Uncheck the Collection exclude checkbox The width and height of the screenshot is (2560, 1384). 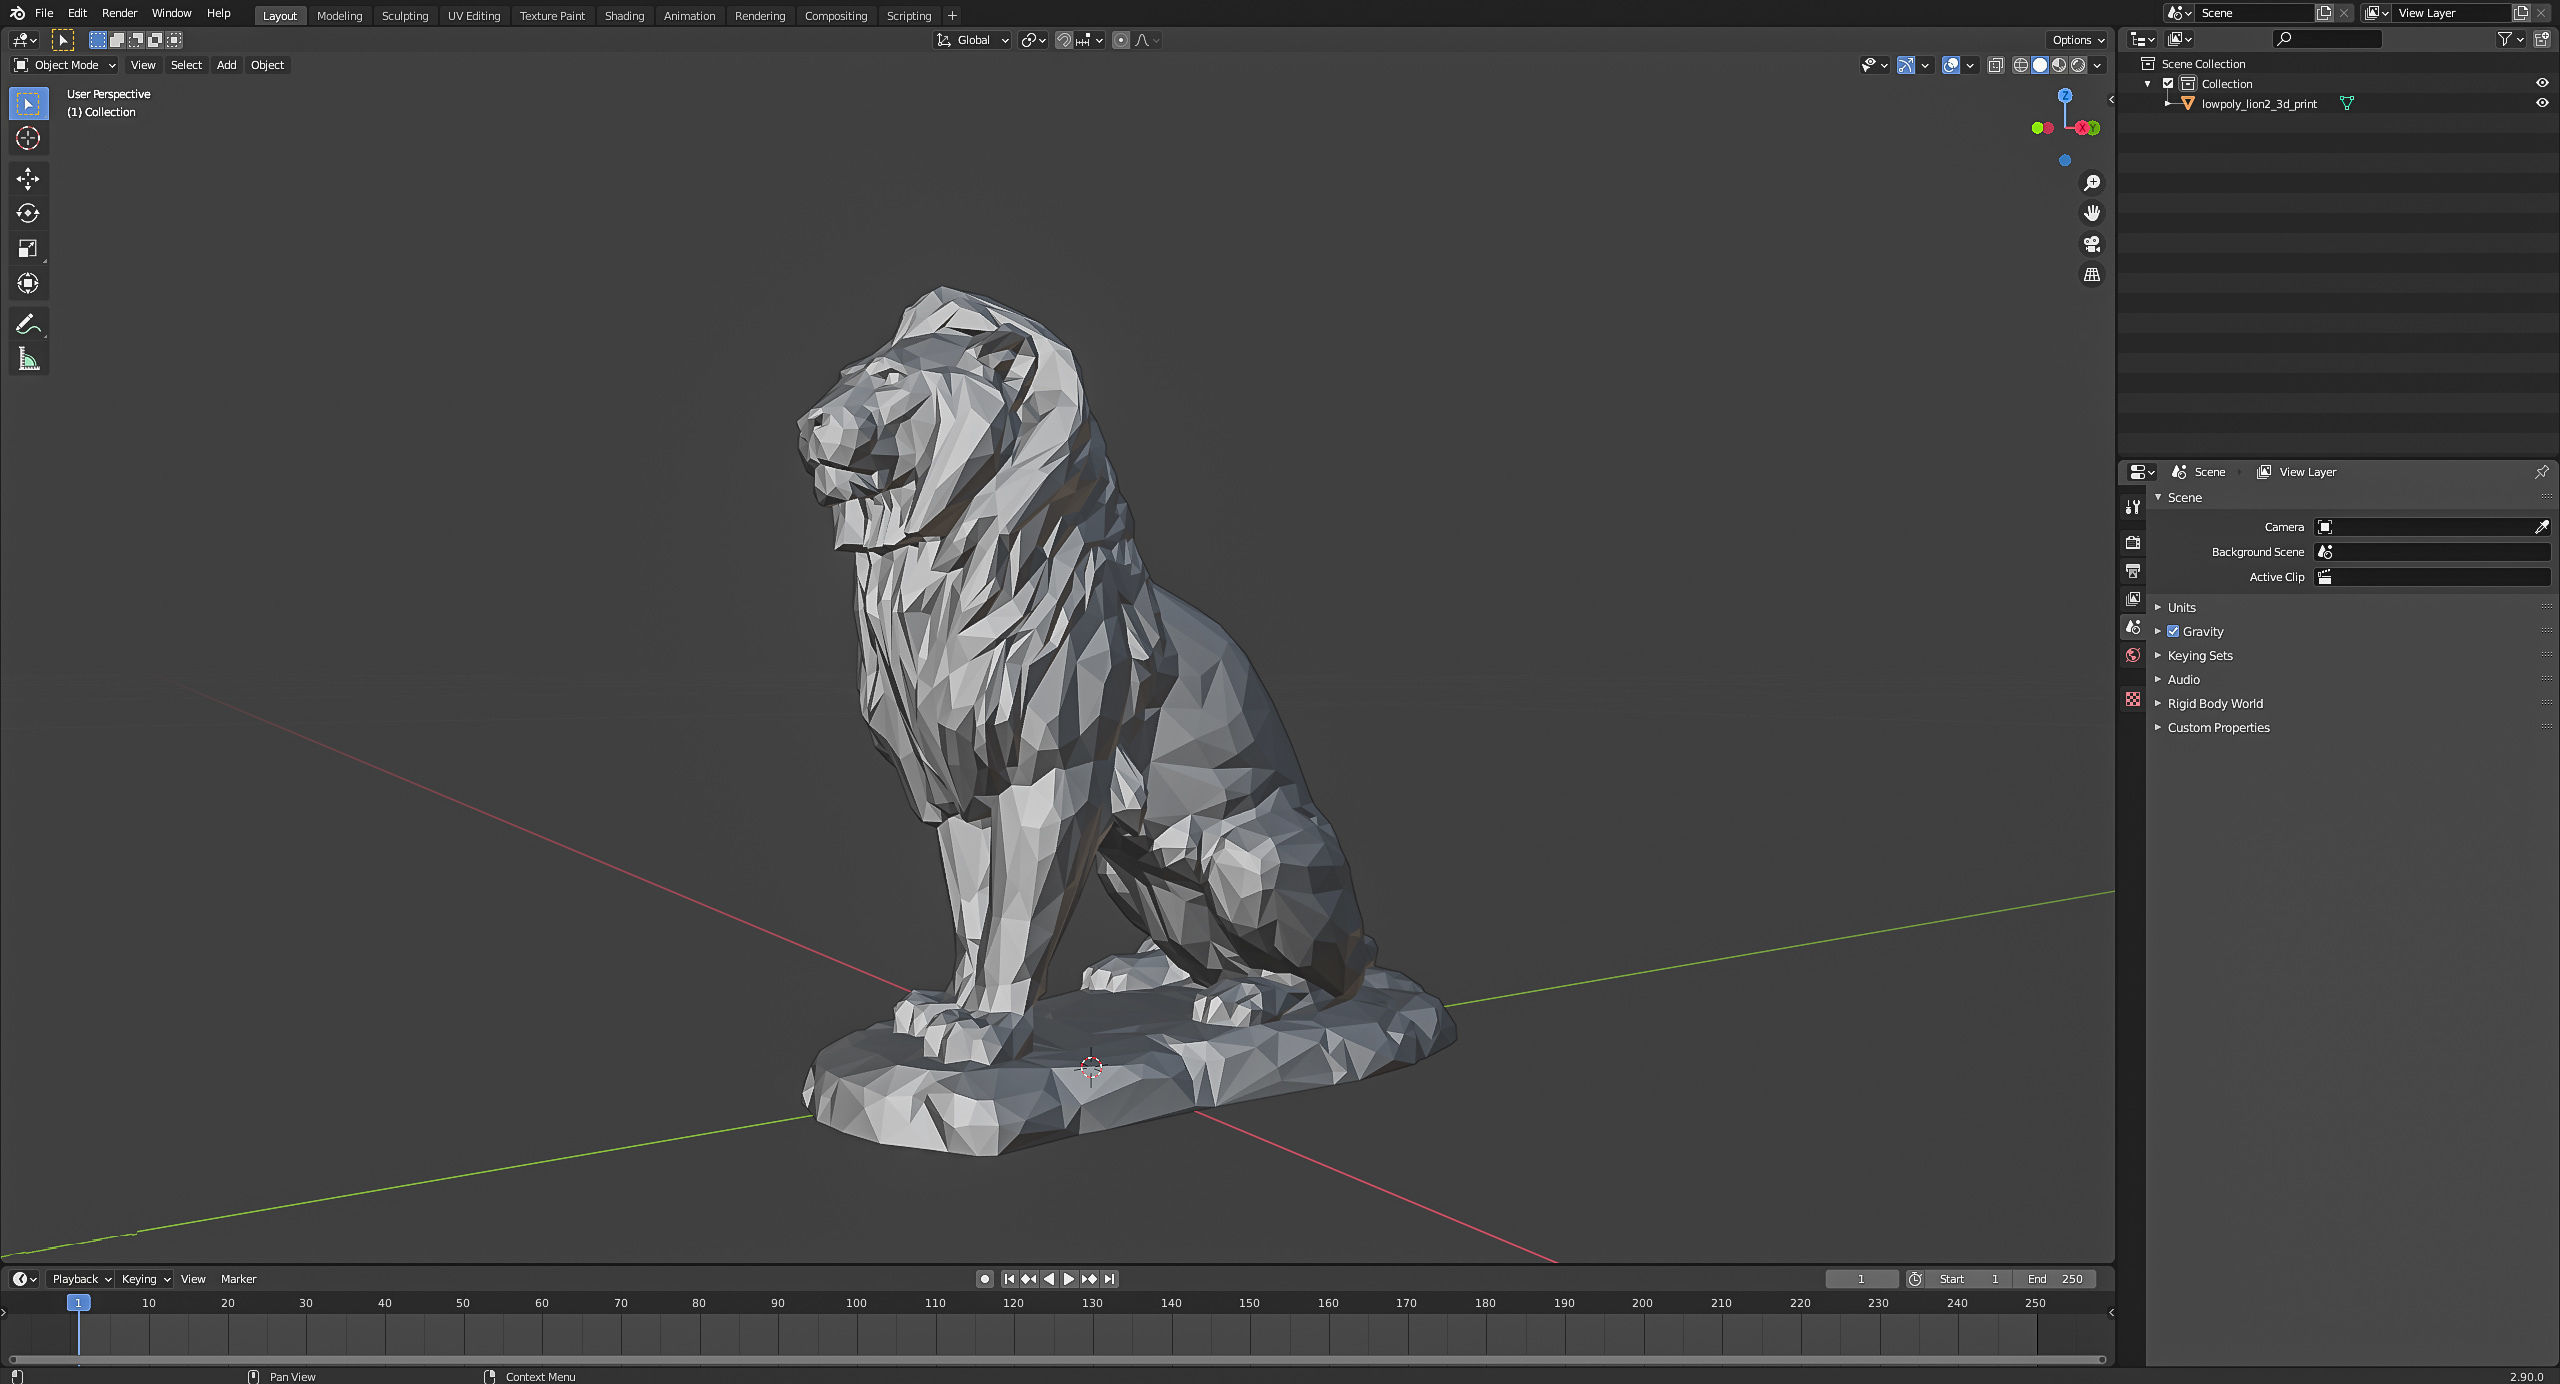pyautogui.click(x=2168, y=84)
